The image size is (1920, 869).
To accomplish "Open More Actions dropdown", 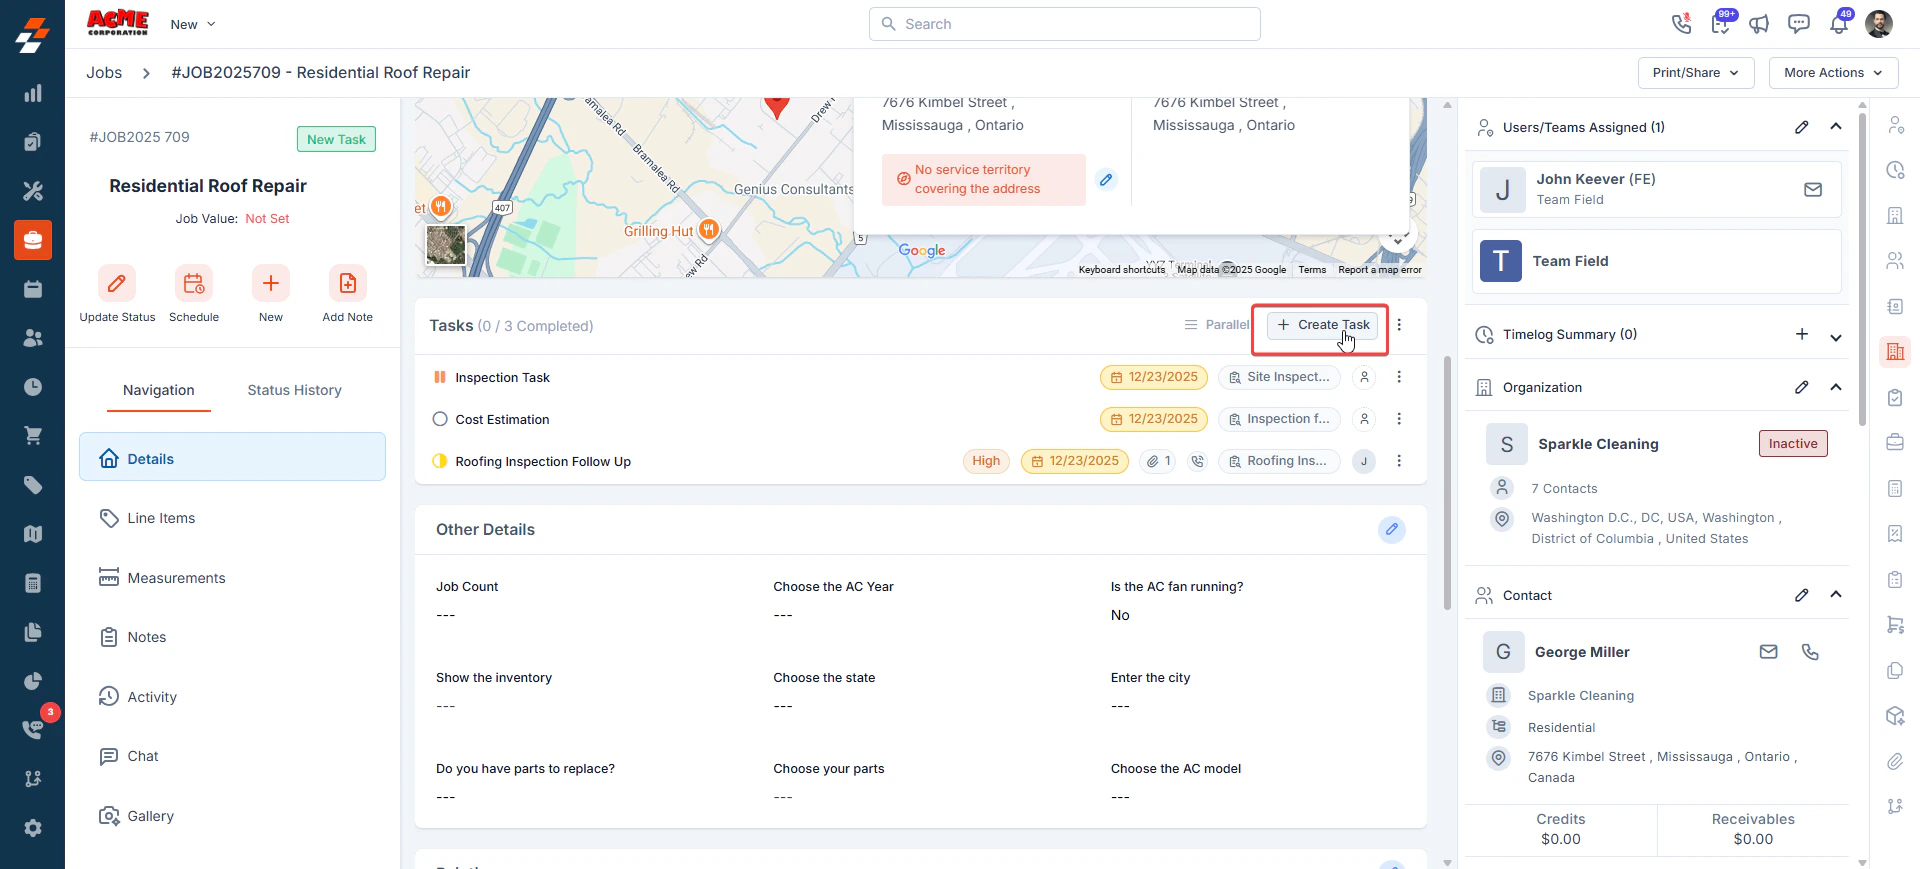I will click(x=1833, y=73).
